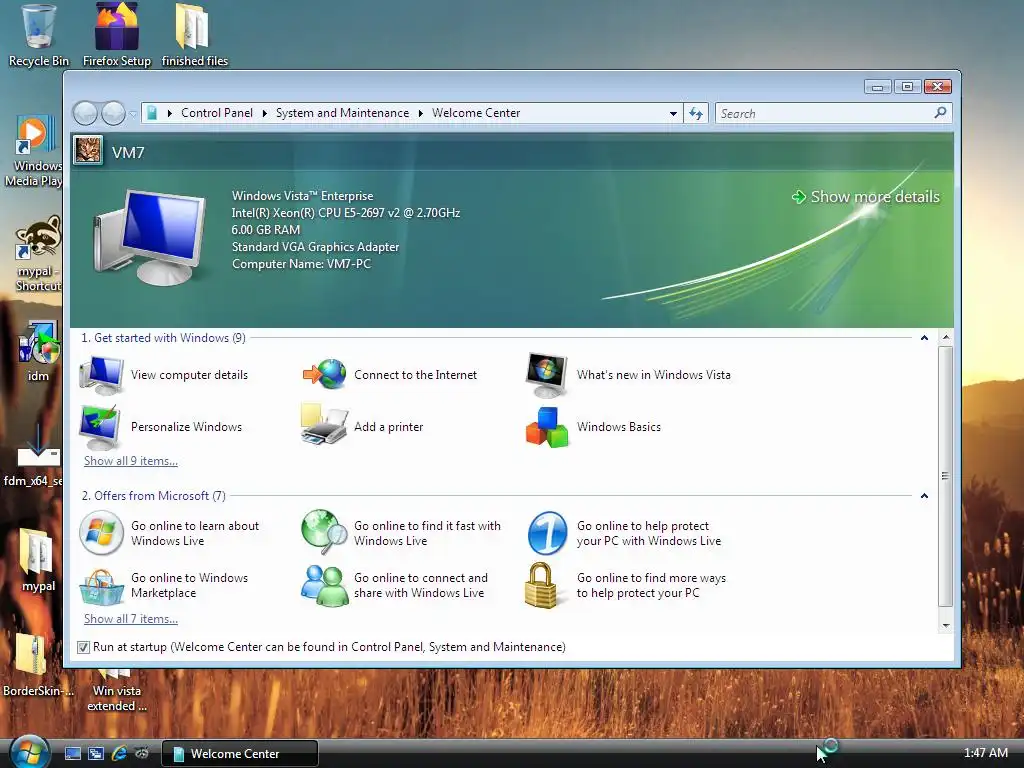Click 2. Offers from Microsoft heading
Screen dimensions: 1024x768
(x=153, y=496)
